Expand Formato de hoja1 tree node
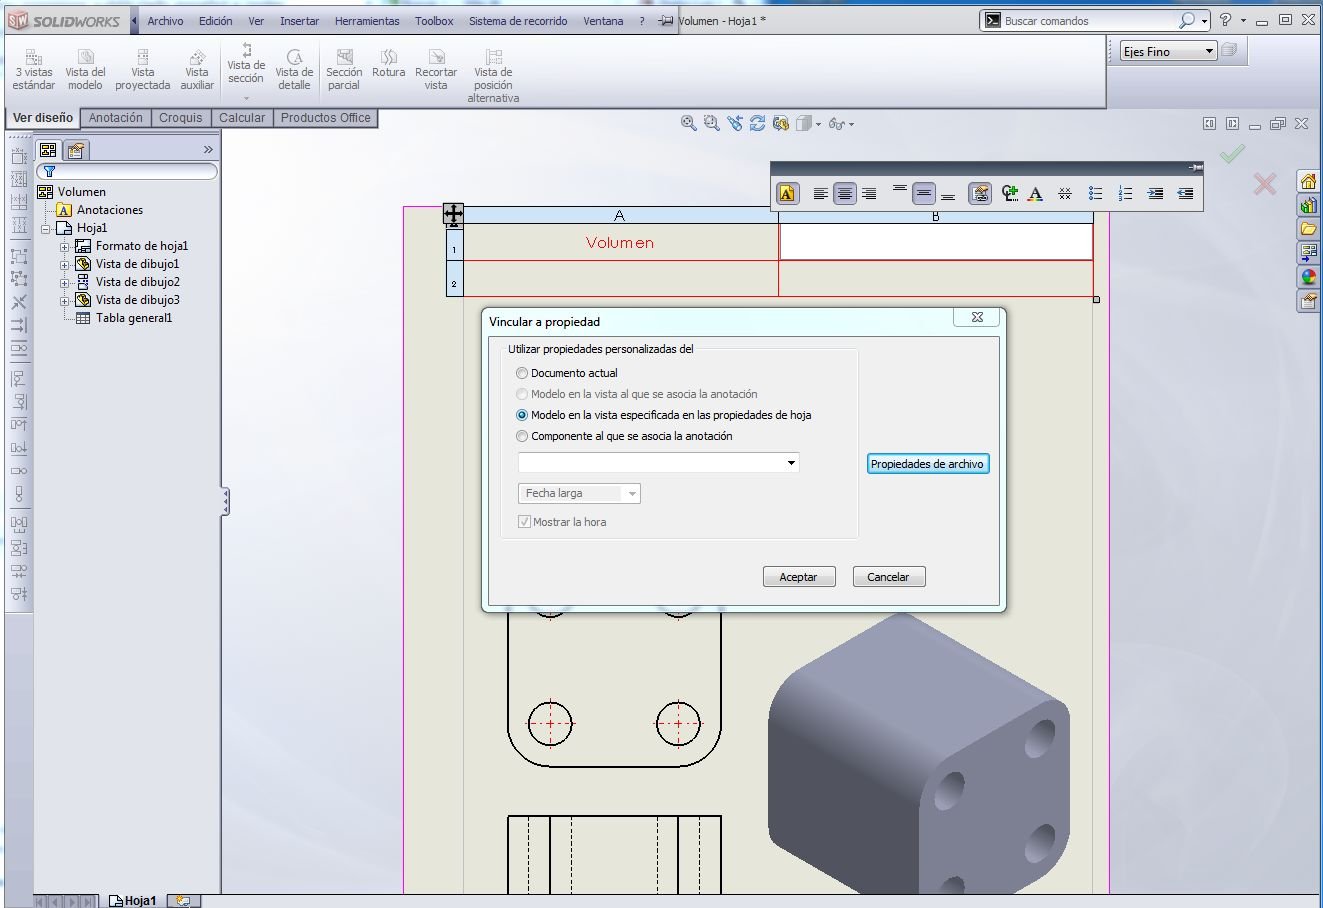1323x908 pixels. [65, 246]
